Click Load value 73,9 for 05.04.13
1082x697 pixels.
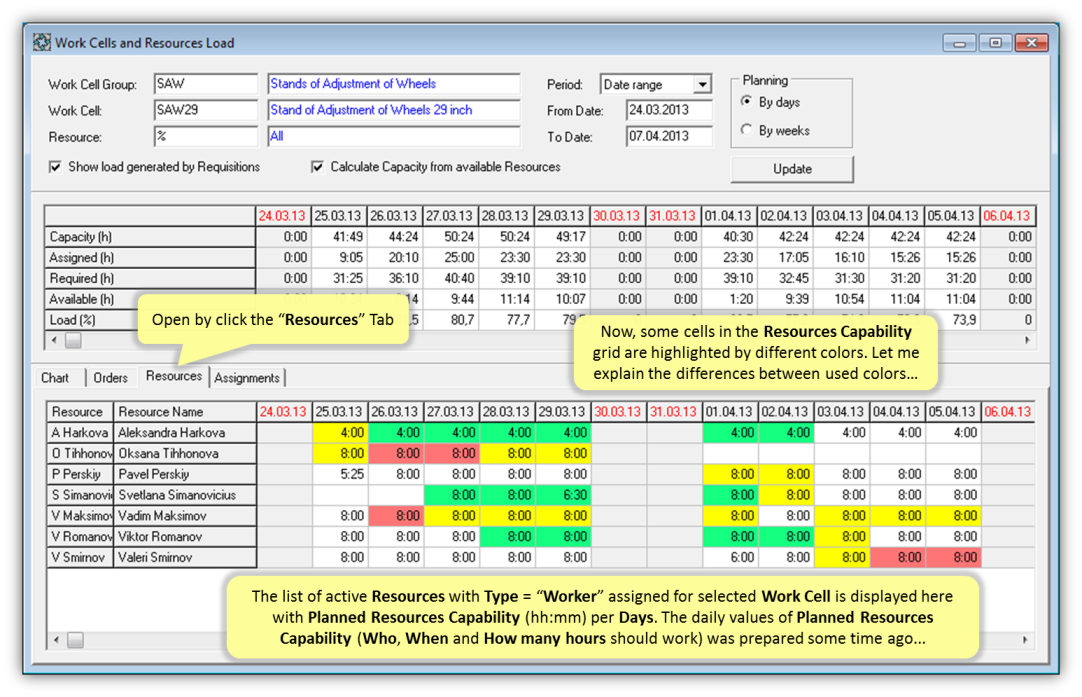[x=951, y=320]
